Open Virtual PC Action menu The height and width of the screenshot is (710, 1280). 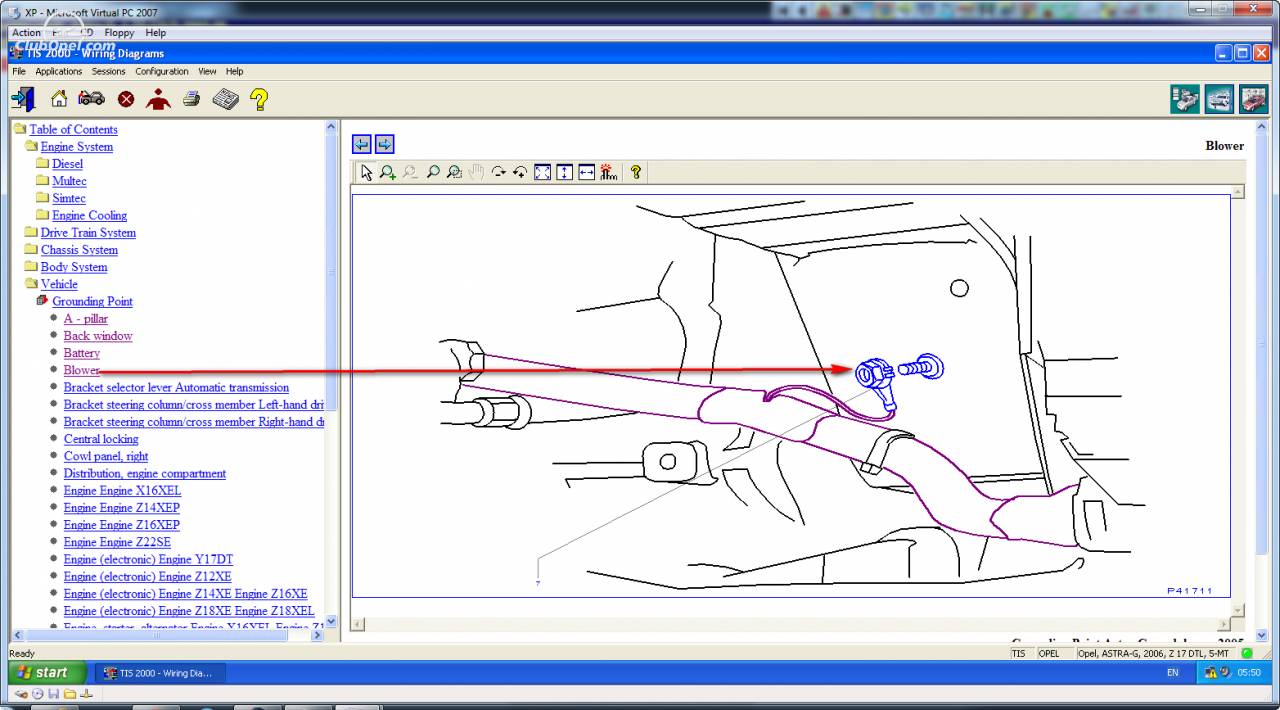point(26,32)
